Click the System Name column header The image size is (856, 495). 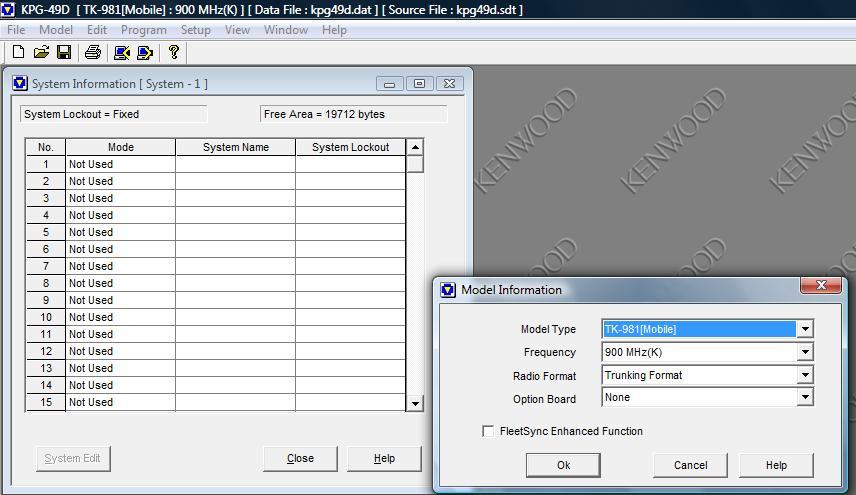click(236, 147)
